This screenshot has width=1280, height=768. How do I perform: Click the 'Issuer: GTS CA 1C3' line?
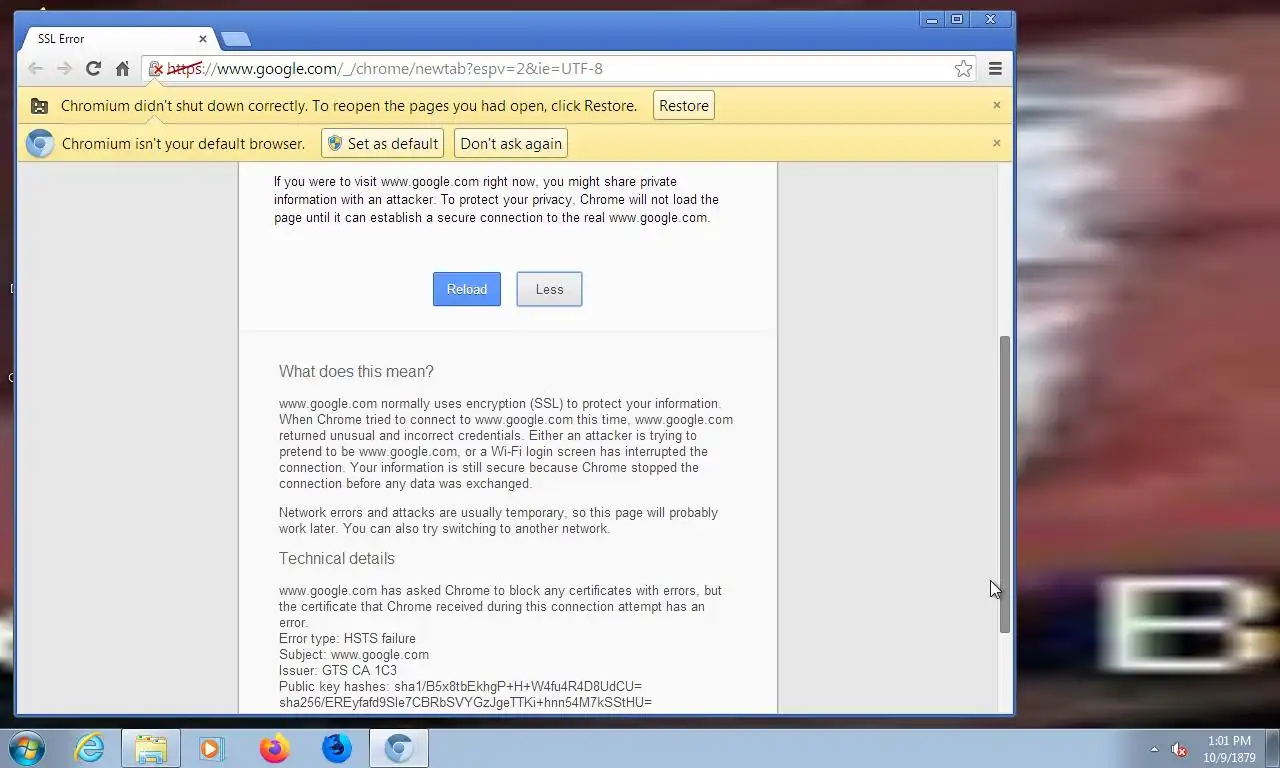tap(338, 671)
